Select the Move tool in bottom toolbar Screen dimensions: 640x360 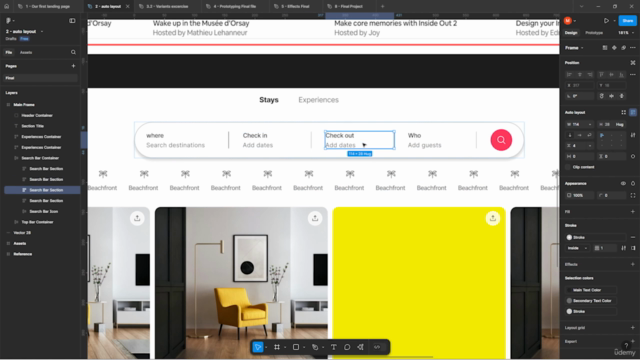[258, 347]
